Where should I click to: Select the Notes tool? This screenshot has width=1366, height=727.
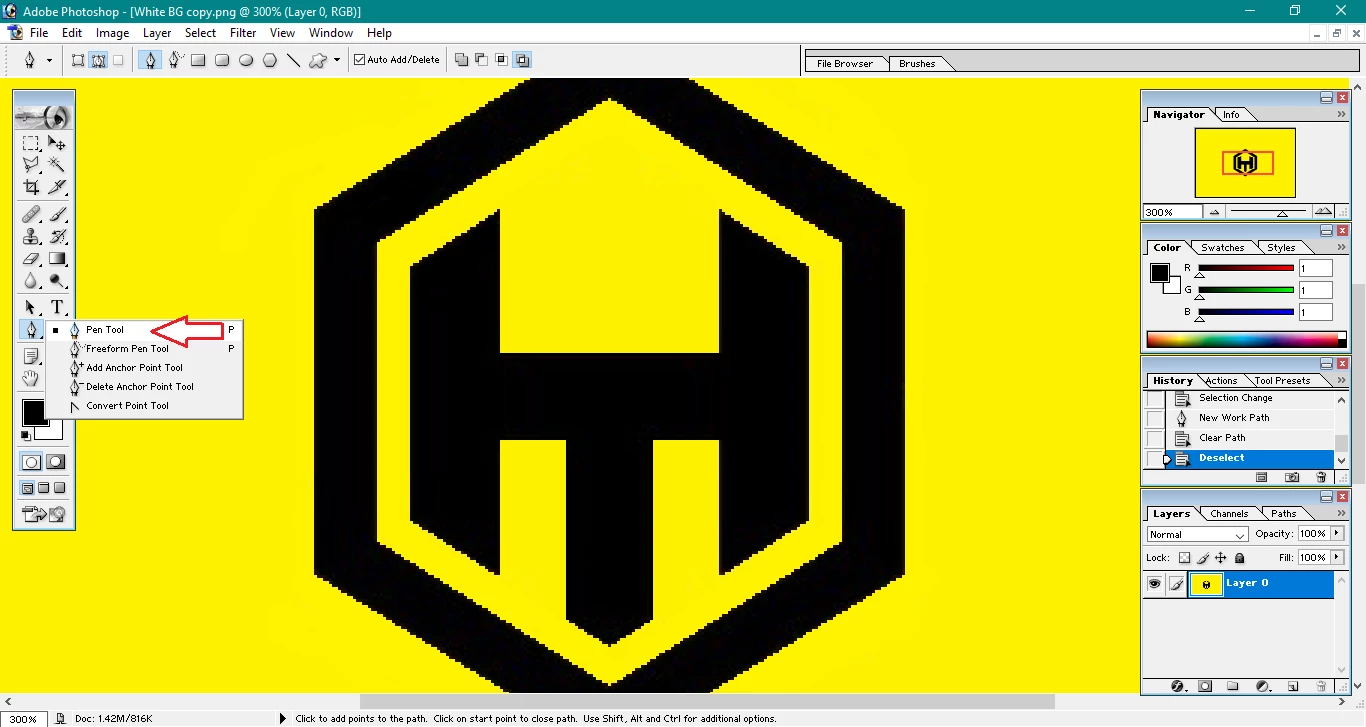31,356
